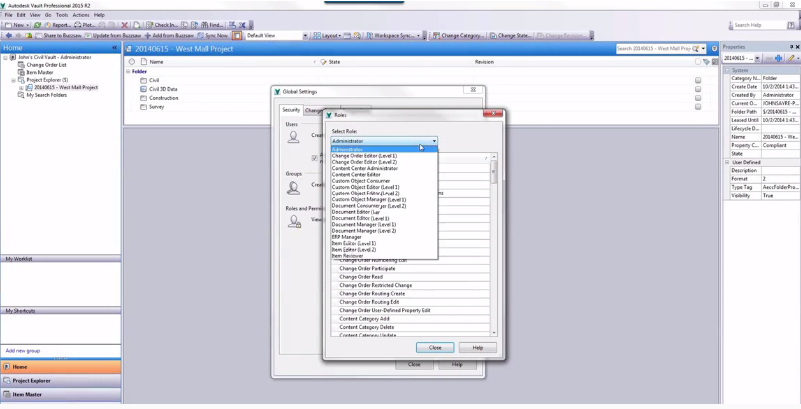Click the Check In toolbar button
Image resolution: width=801 pixels, height=409 pixels.
coord(162,25)
